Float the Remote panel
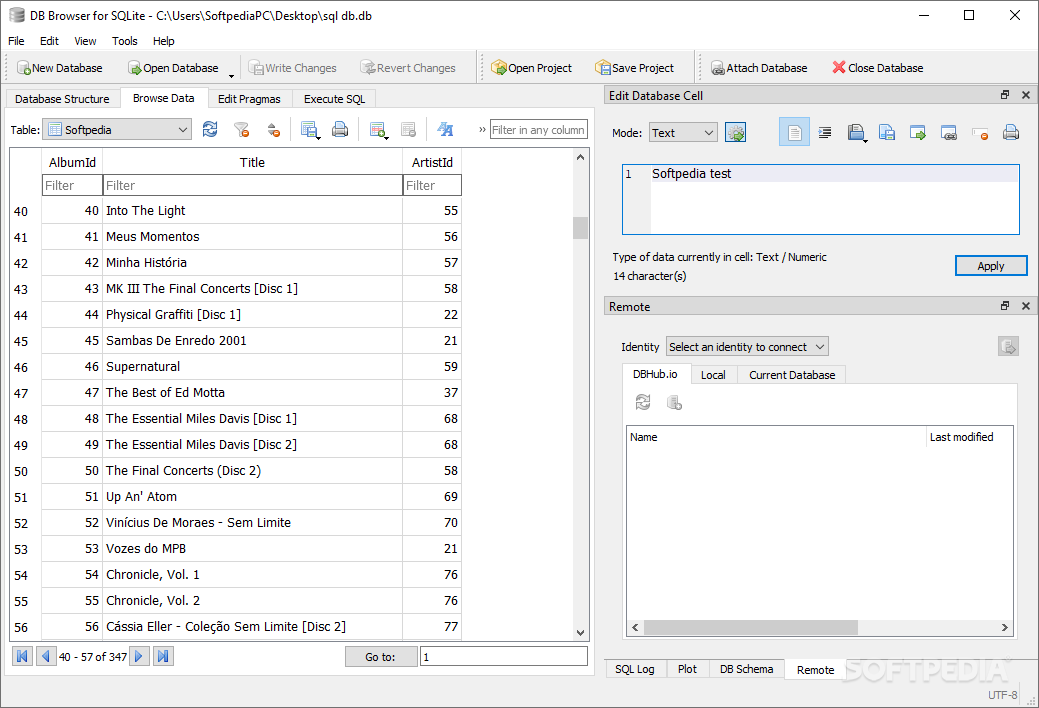This screenshot has width=1039, height=708. [x=1005, y=306]
